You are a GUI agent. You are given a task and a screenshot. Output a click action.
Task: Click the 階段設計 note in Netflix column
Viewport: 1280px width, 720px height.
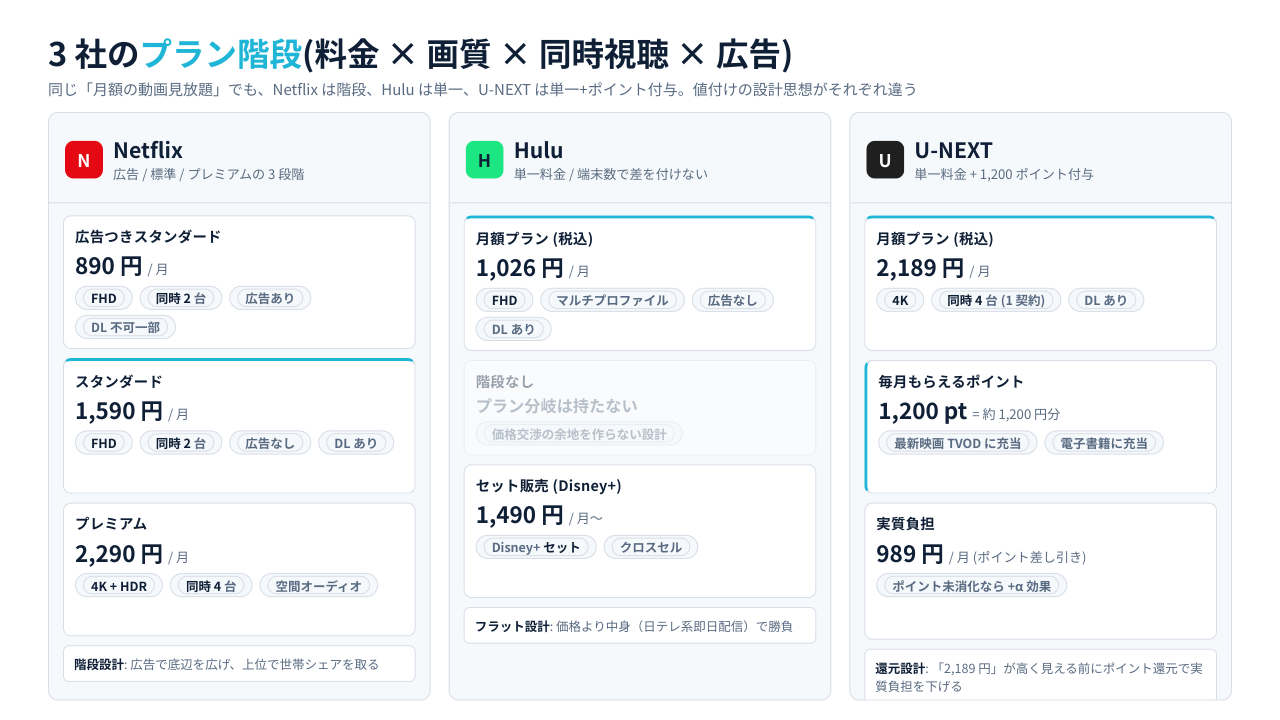(239, 664)
